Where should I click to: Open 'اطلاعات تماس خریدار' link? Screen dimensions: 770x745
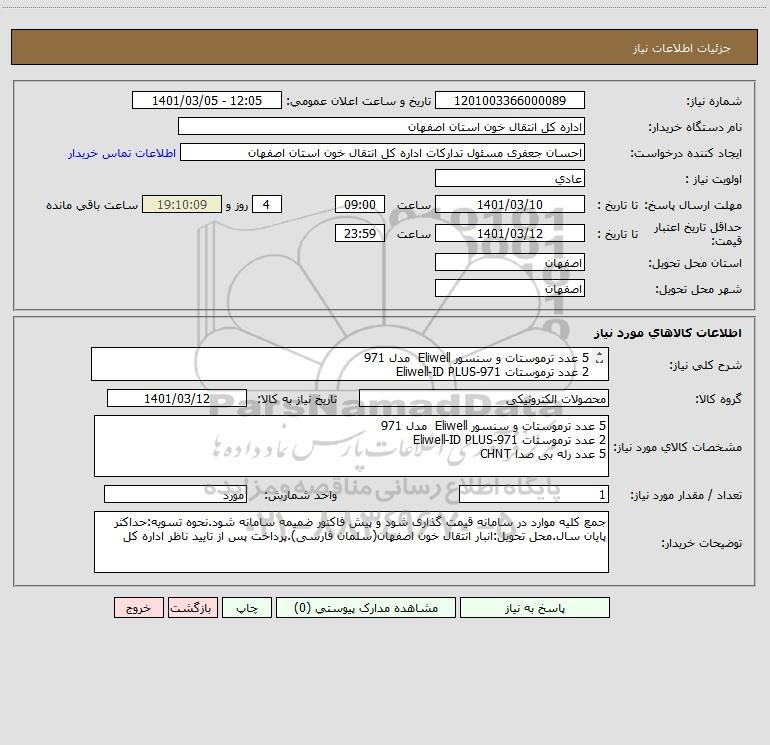tap(122, 153)
